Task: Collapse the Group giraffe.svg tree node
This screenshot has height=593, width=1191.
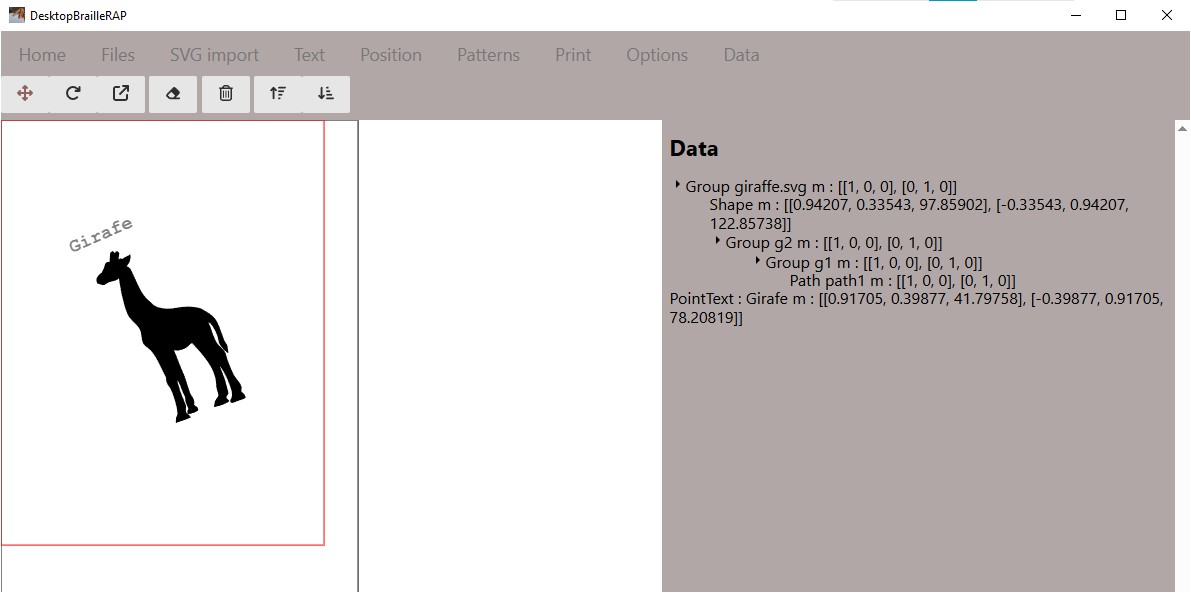Action: (677, 185)
